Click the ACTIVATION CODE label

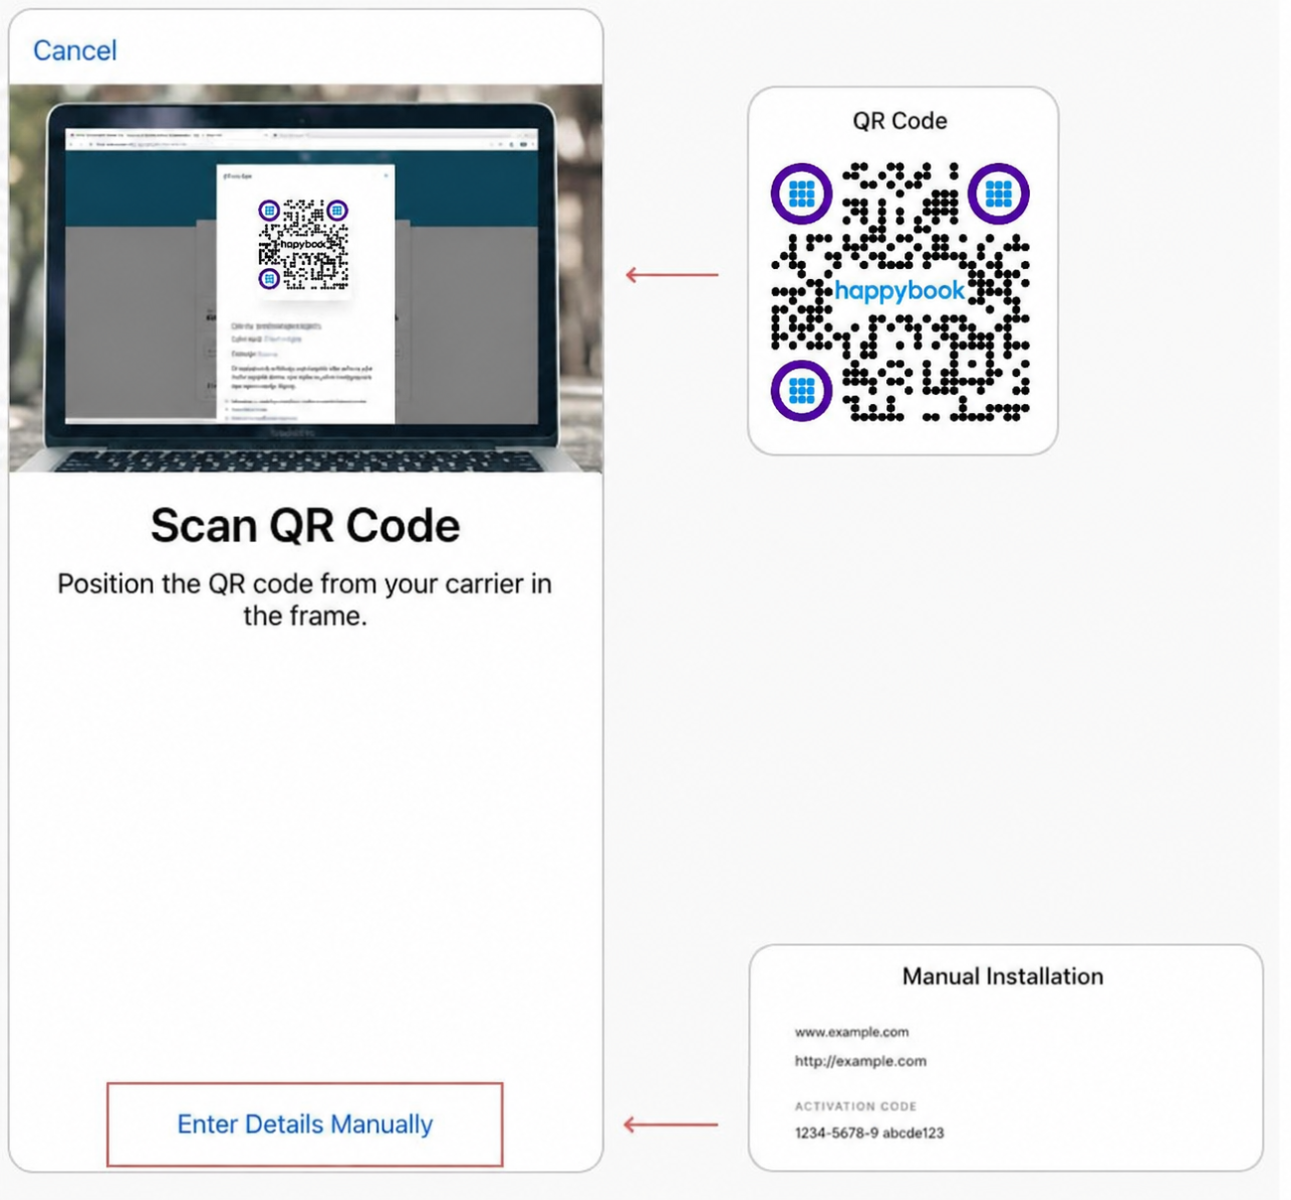[856, 1106]
